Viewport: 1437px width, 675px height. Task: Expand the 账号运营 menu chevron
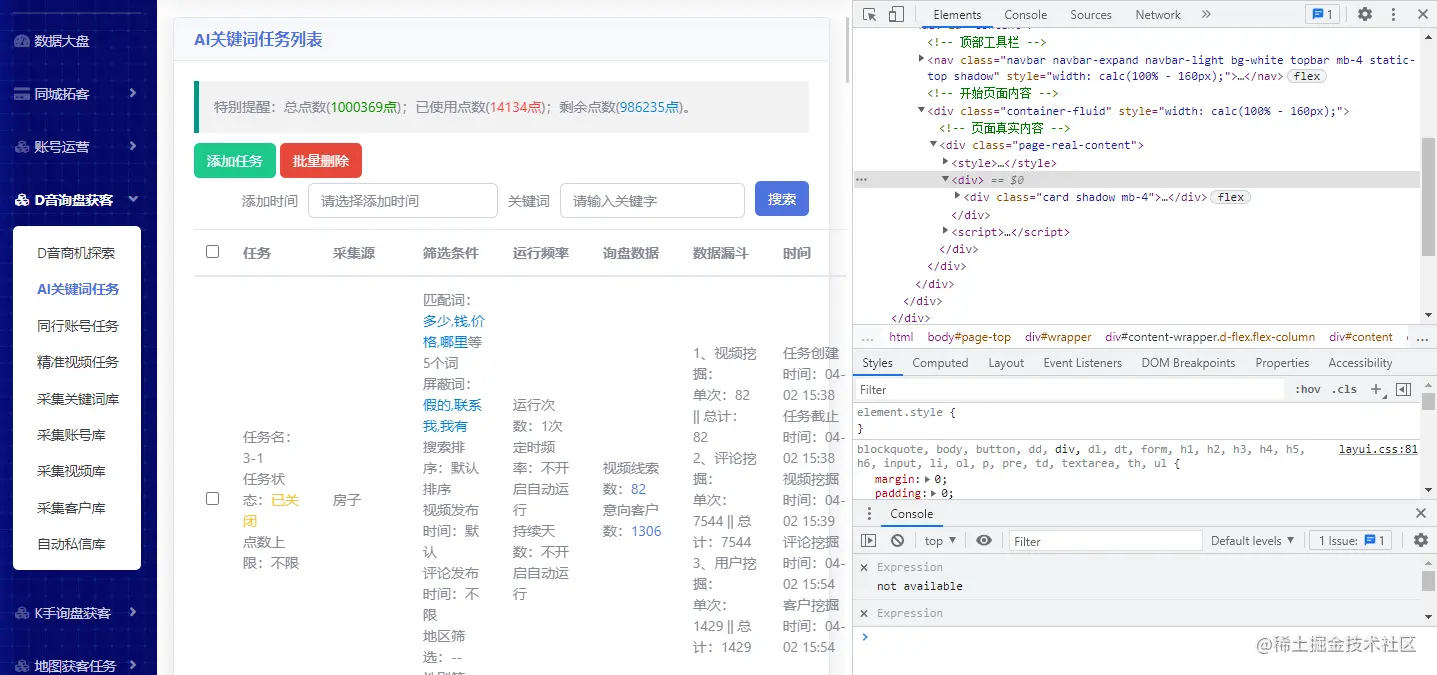132,146
